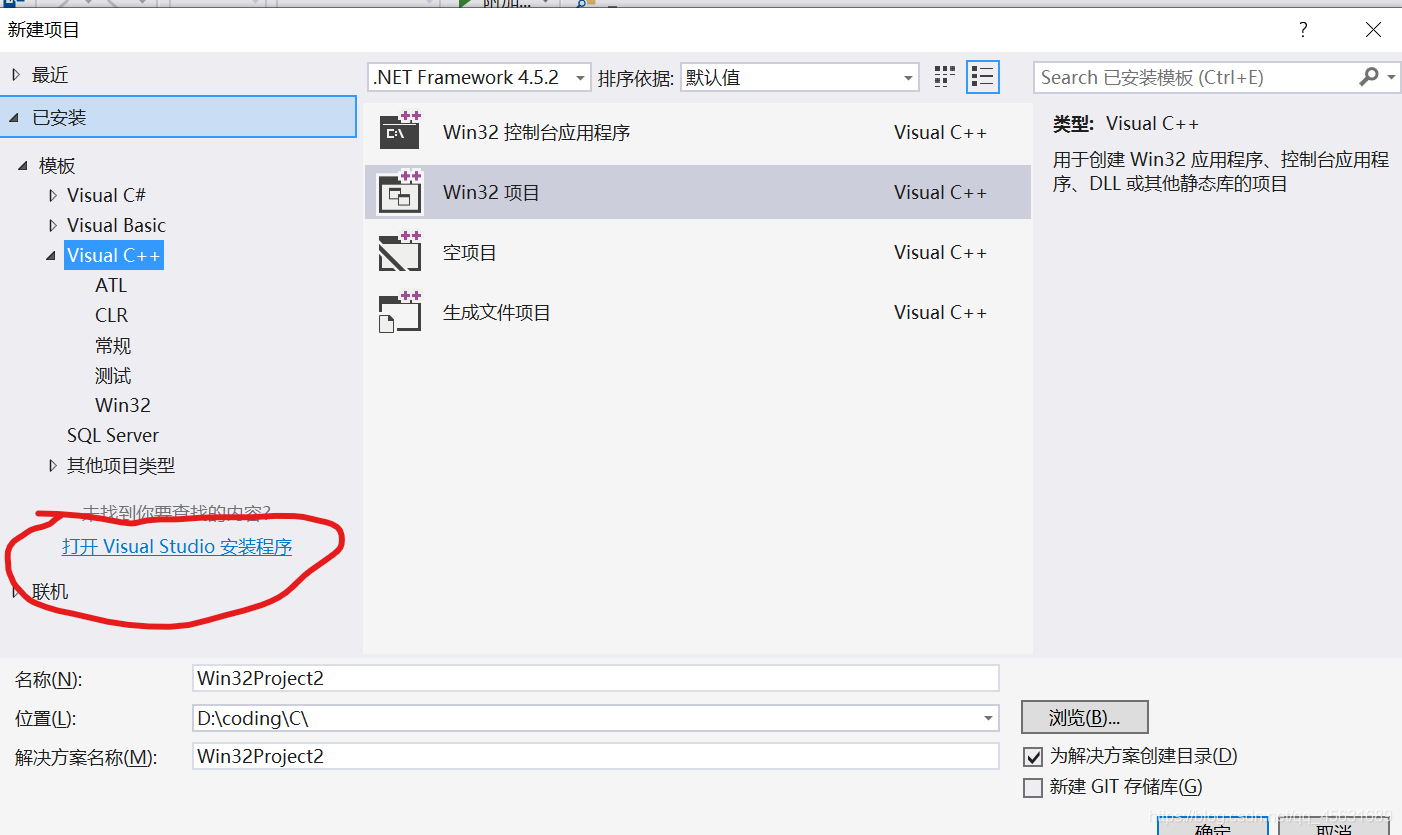Select the ATL template category
This screenshot has width=1402, height=835.
point(111,286)
